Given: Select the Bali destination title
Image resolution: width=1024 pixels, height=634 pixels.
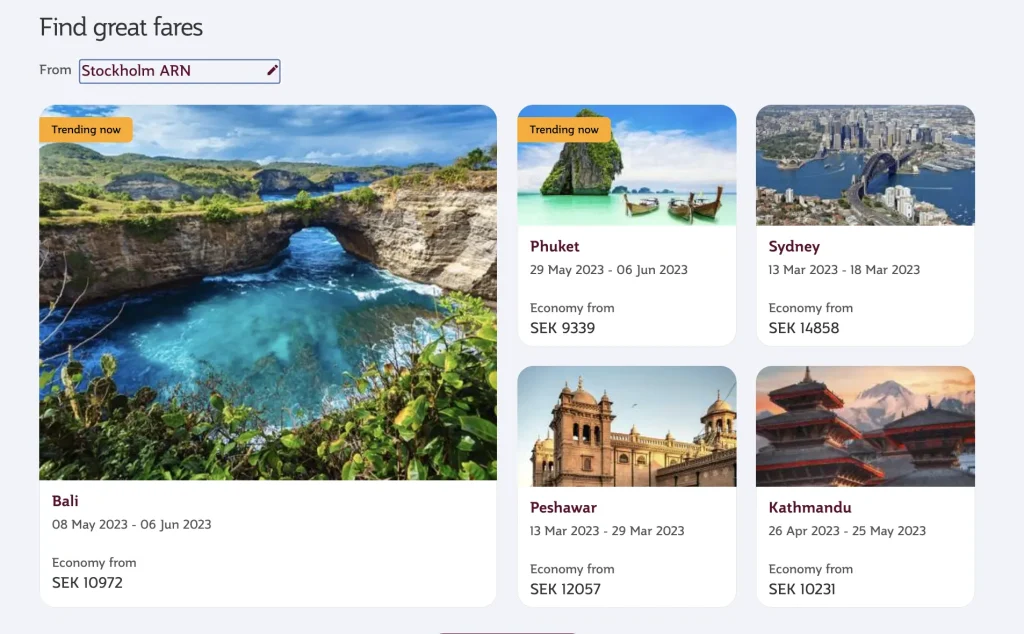Looking at the screenshot, I should pyautogui.click(x=65, y=501).
